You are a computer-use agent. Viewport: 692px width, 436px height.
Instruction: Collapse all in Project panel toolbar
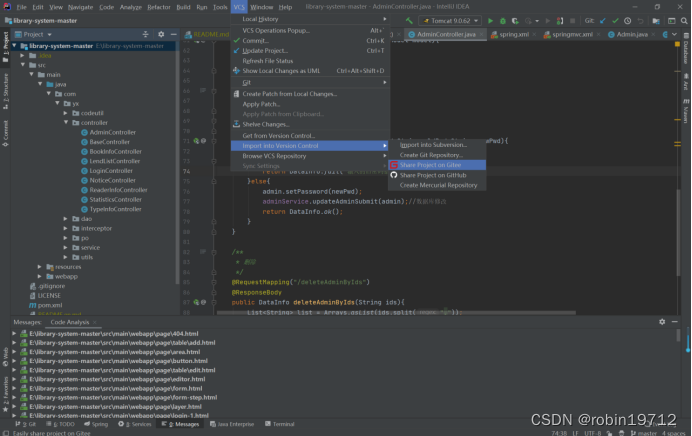point(145,34)
